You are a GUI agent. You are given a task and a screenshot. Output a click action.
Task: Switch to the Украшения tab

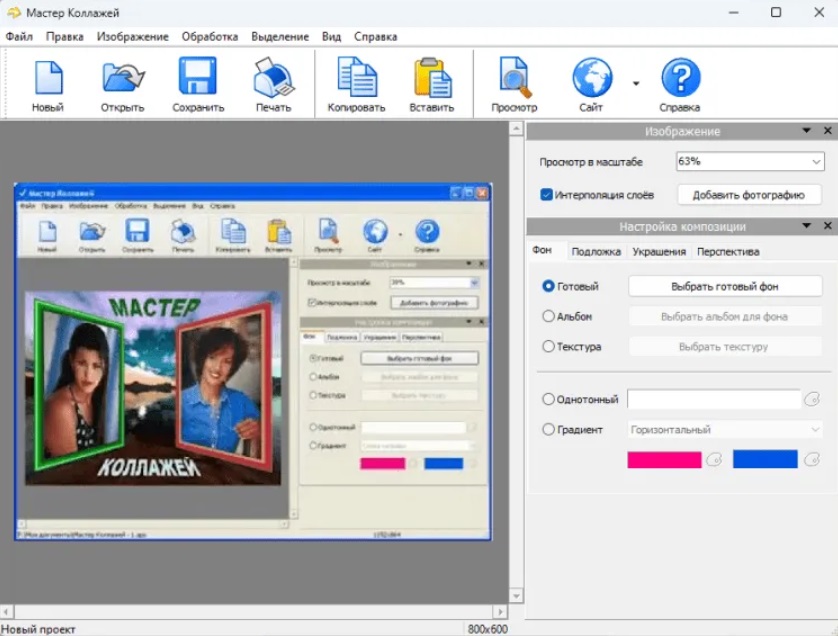click(x=658, y=252)
